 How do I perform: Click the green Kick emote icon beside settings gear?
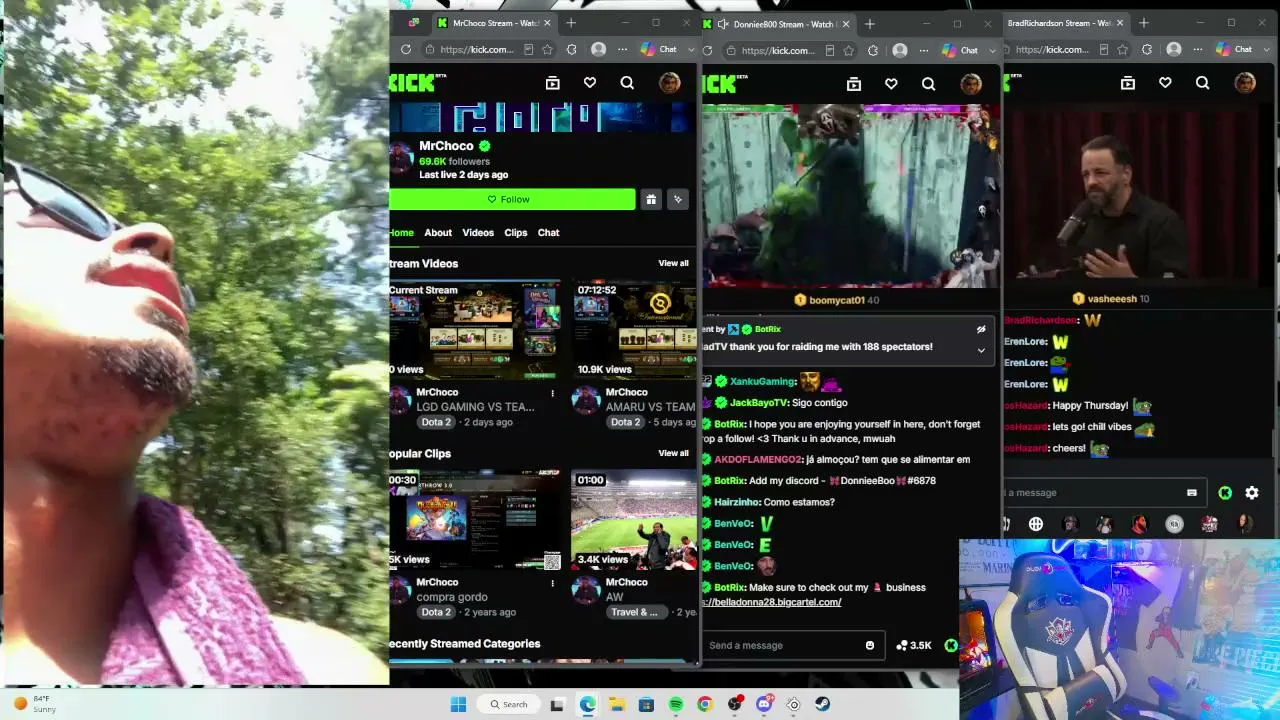click(x=1225, y=492)
